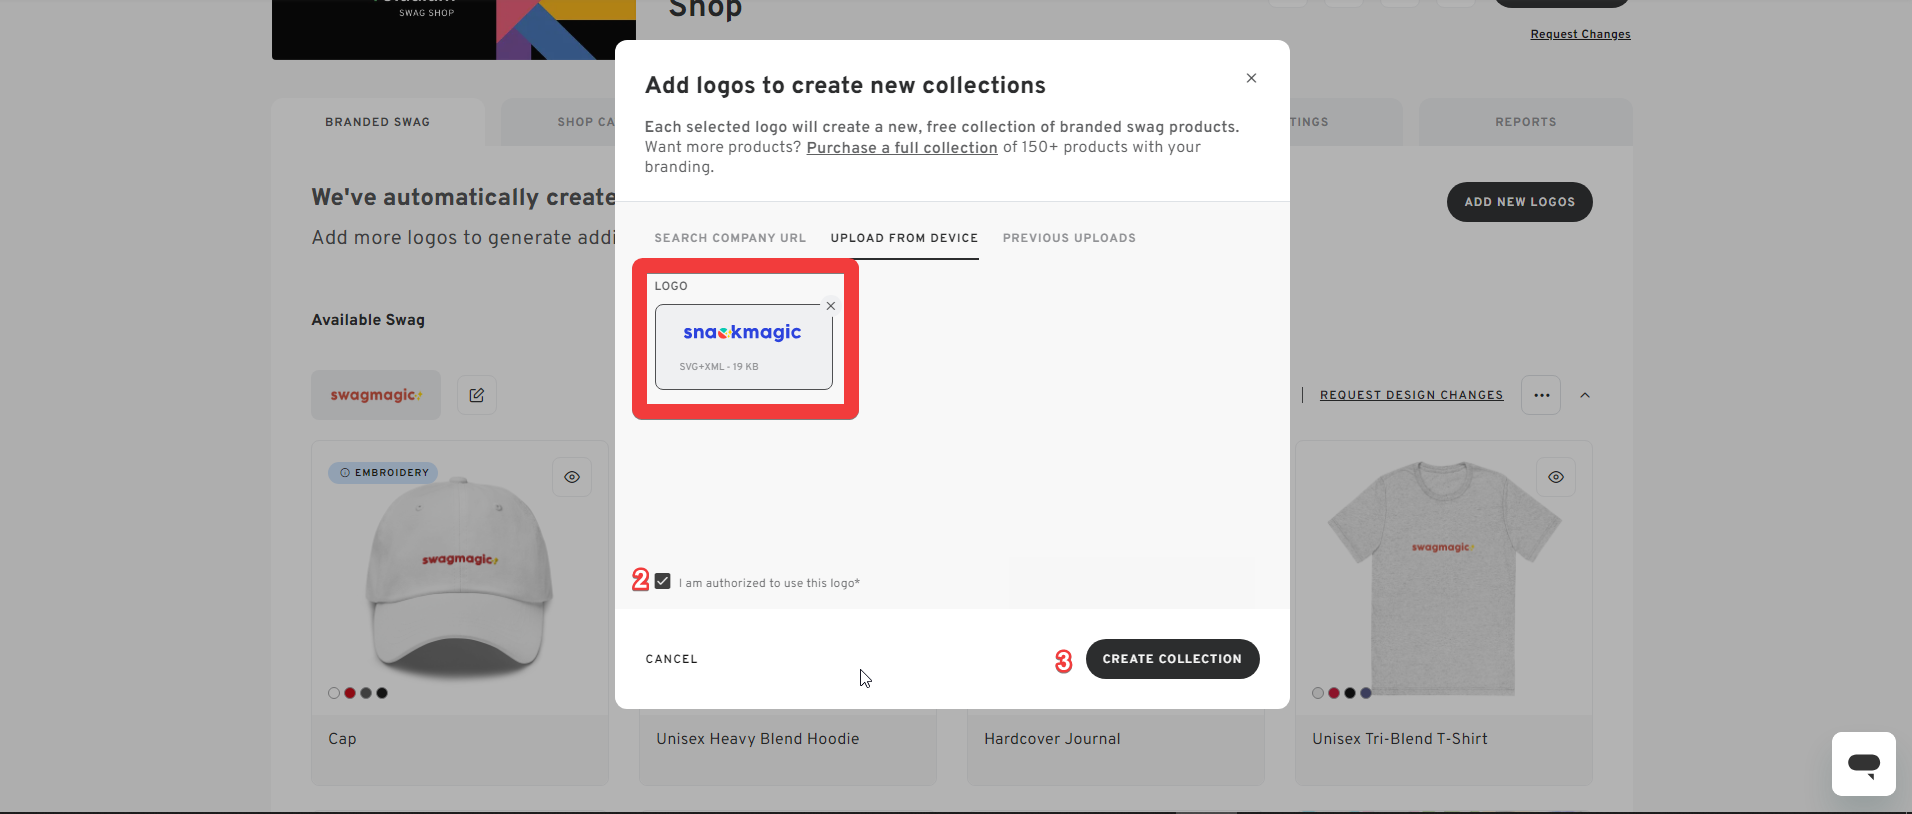Select the swagmagic logo chip
Viewport: 1912px width, 814px height.
coord(376,395)
